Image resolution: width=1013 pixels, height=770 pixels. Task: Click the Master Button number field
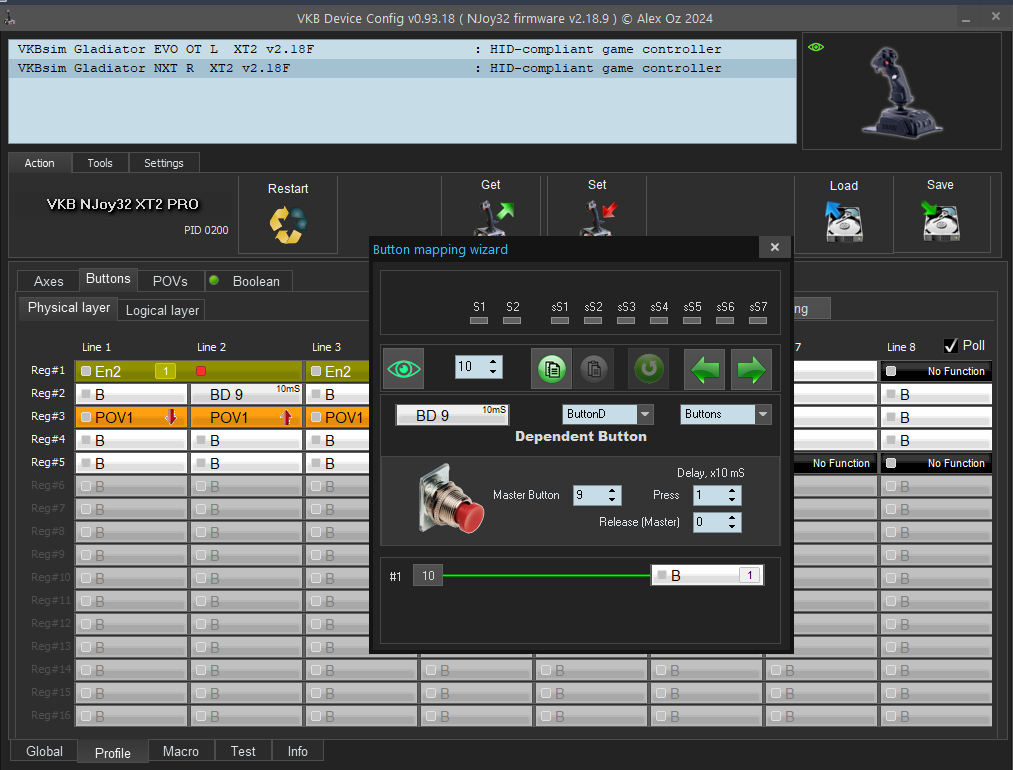[589, 495]
